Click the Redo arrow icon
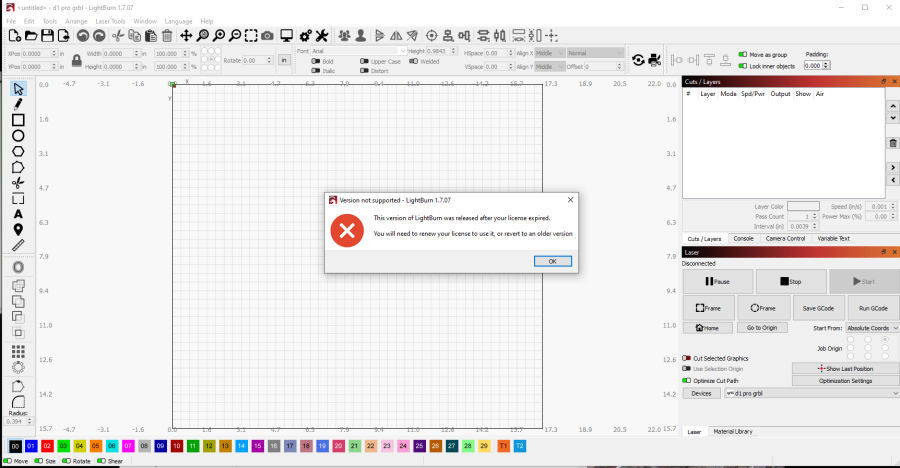The image size is (900, 468). [x=99, y=36]
